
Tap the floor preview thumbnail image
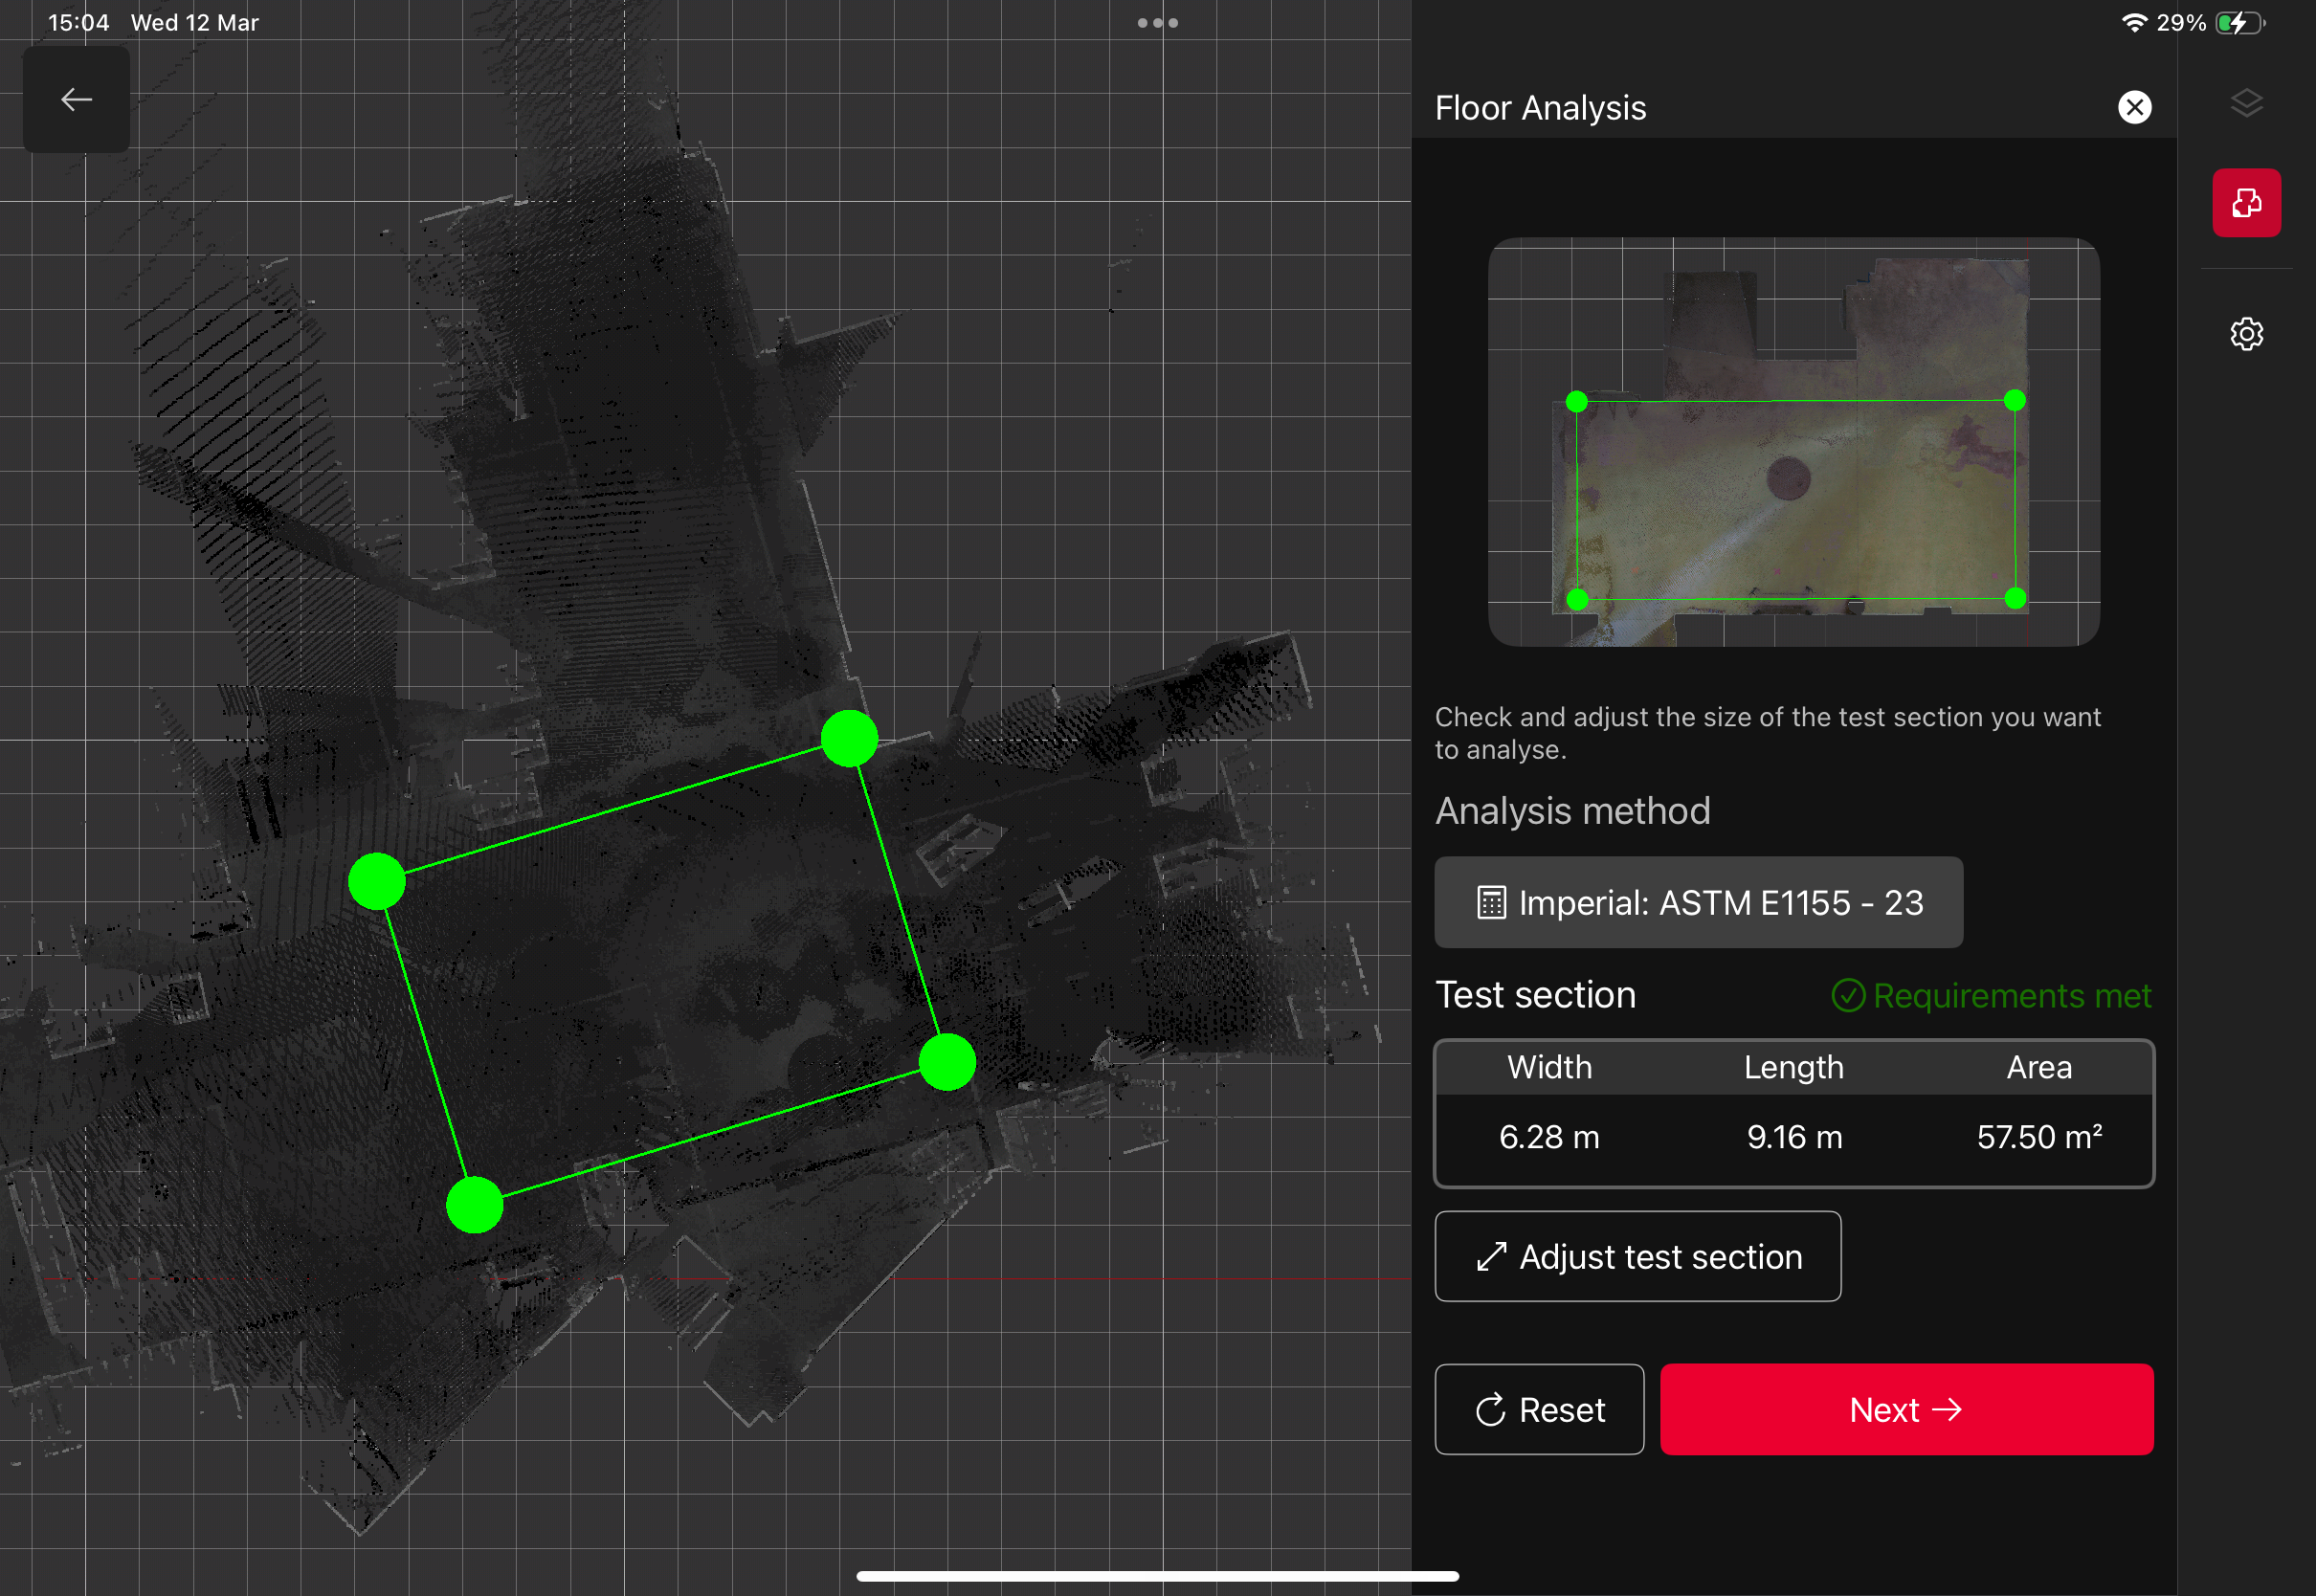point(1793,441)
